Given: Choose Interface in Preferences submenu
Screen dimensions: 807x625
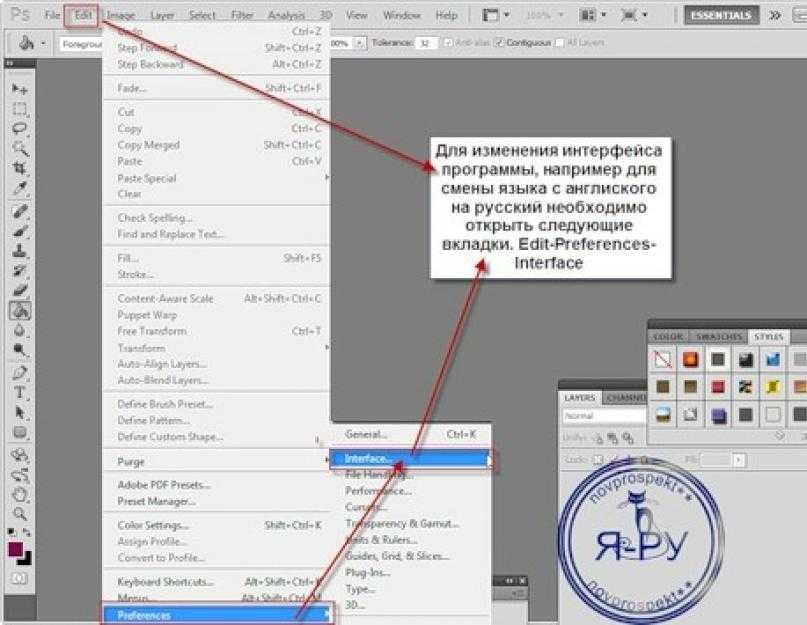Looking at the screenshot, I should pos(410,458).
